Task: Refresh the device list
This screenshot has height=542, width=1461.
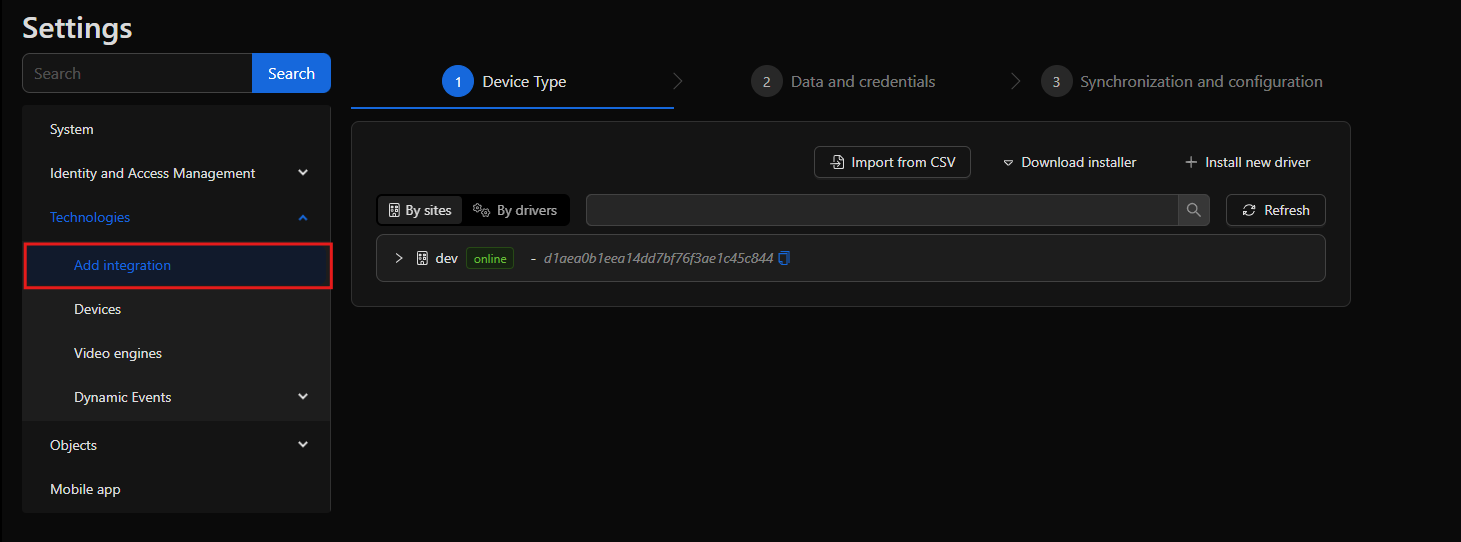Action: 1275,210
